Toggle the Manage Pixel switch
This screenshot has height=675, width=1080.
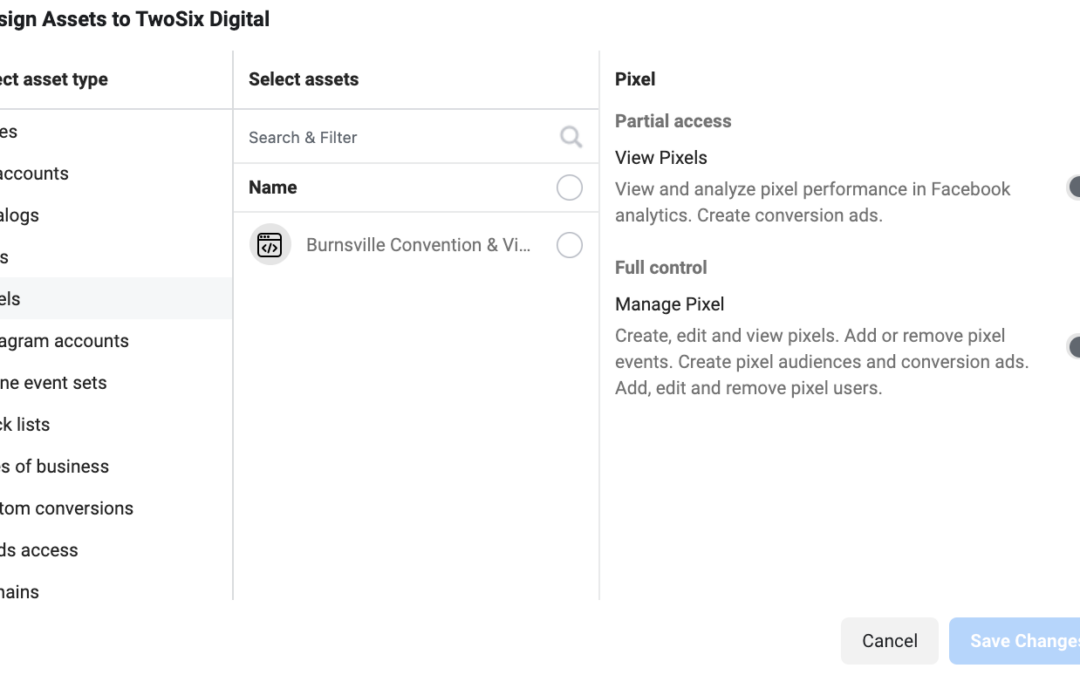[1073, 346]
